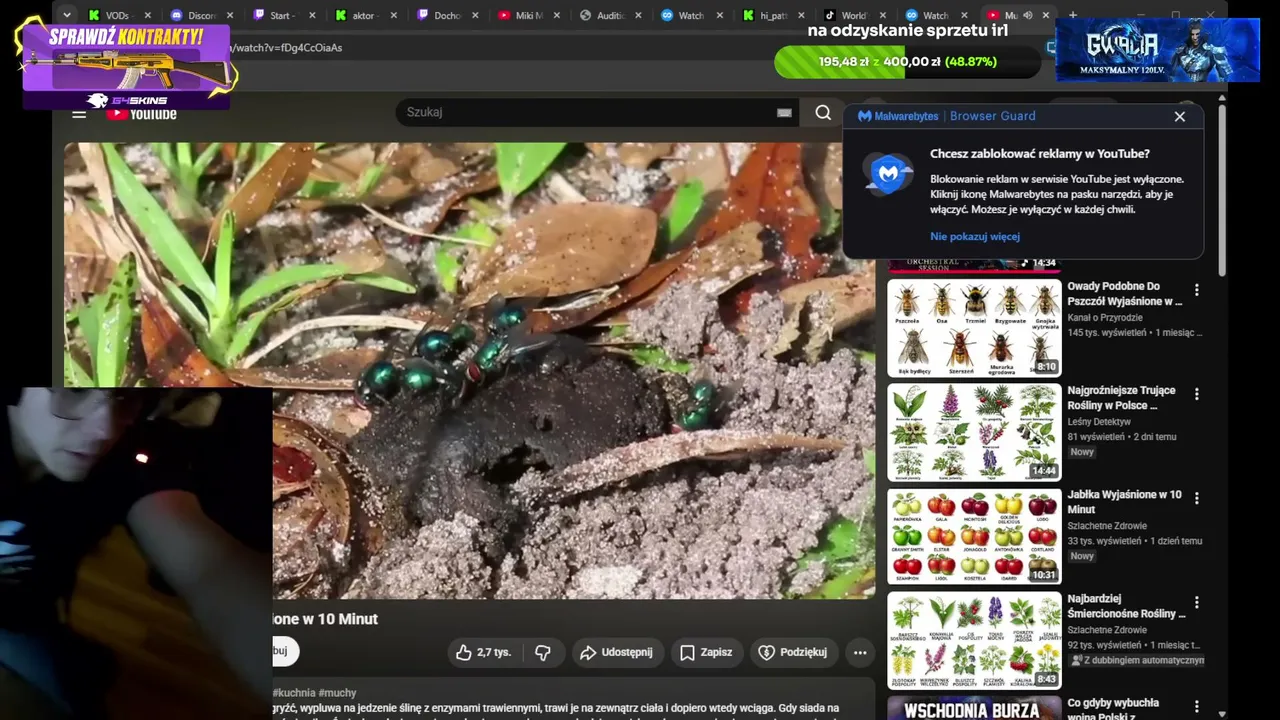This screenshot has width=1280, height=720.
Task: Open a new browser tab
Action: point(1073,15)
